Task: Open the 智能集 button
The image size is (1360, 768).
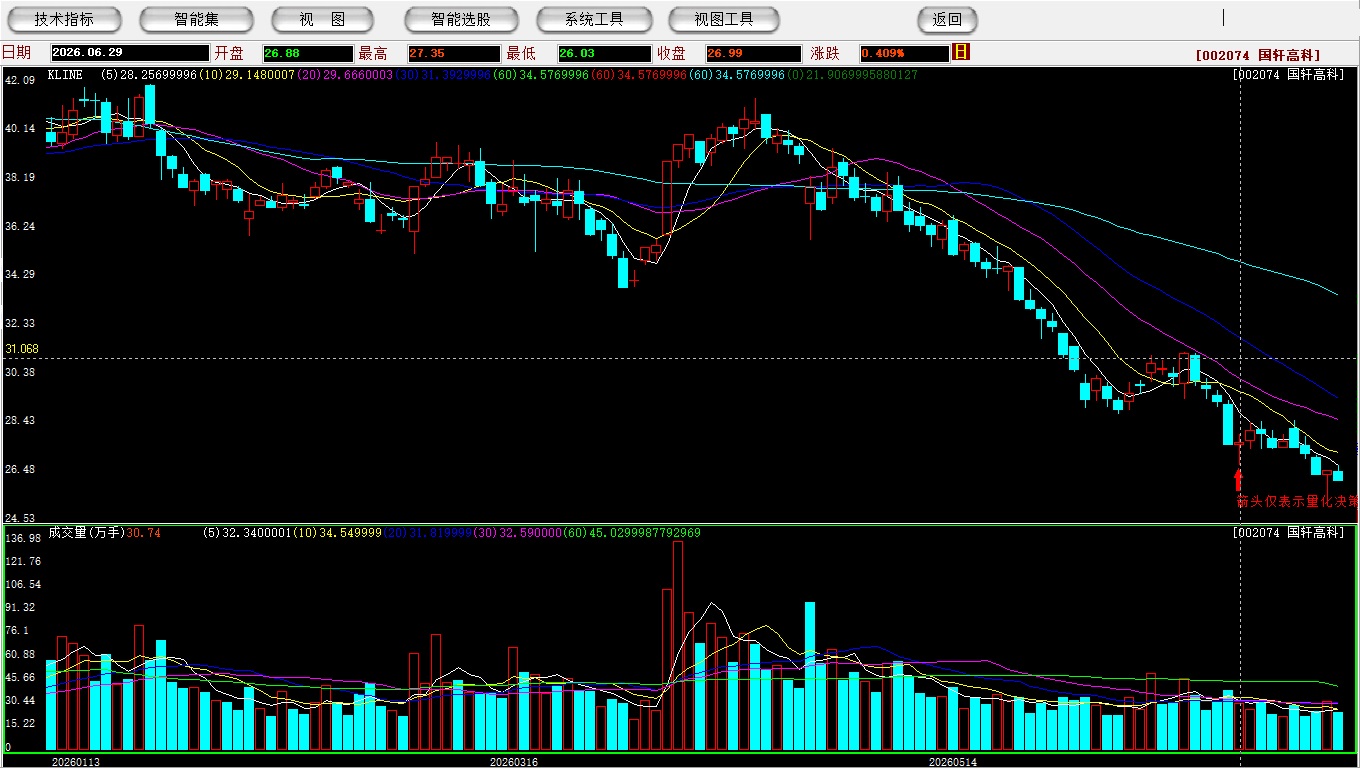Action: tap(196, 19)
